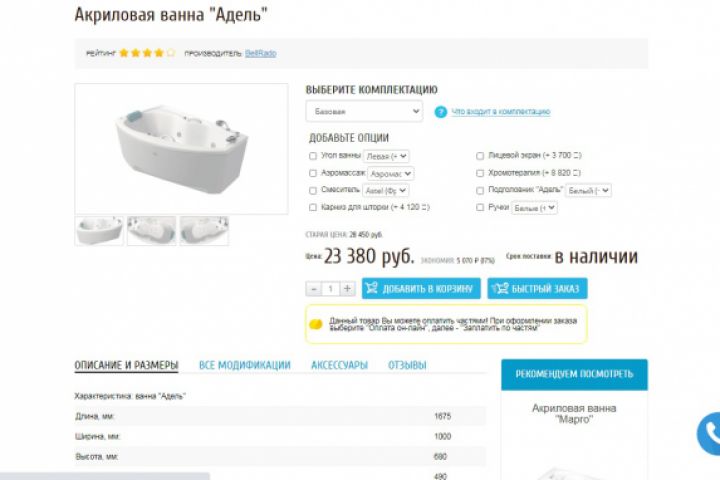Select the second bathtub thumbnail image
The image size is (720, 480).
click(x=152, y=231)
